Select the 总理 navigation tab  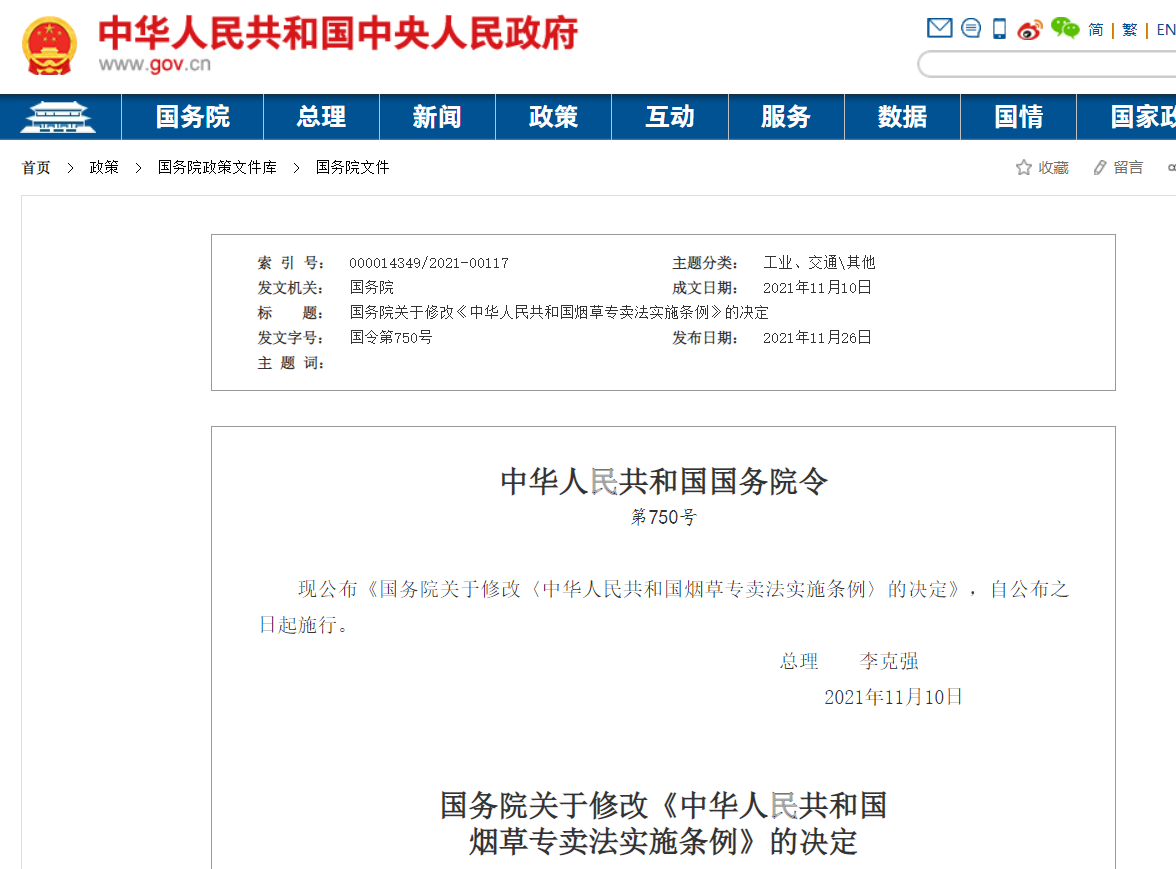[321, 117]
